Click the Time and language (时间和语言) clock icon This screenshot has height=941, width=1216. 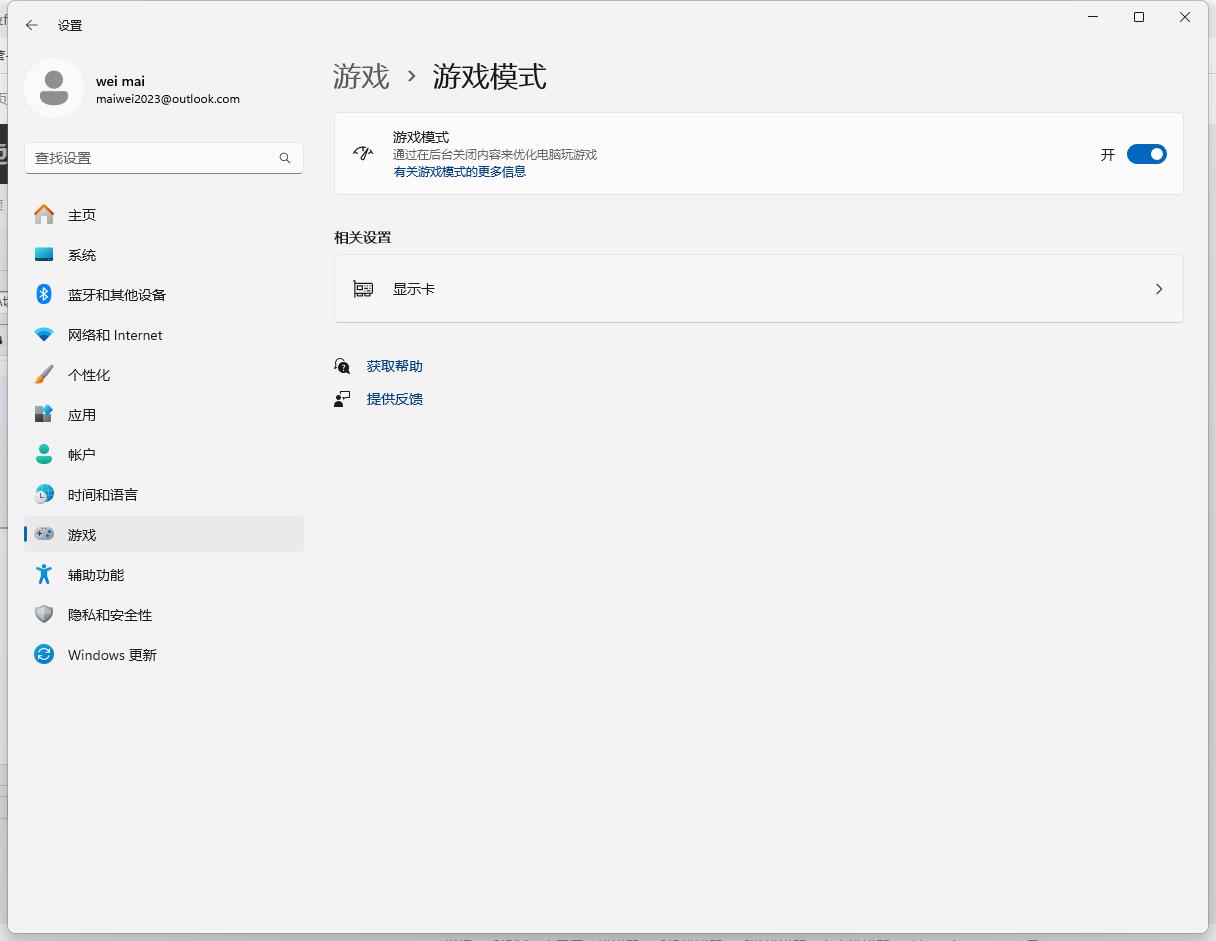click(x=44, y=495)
